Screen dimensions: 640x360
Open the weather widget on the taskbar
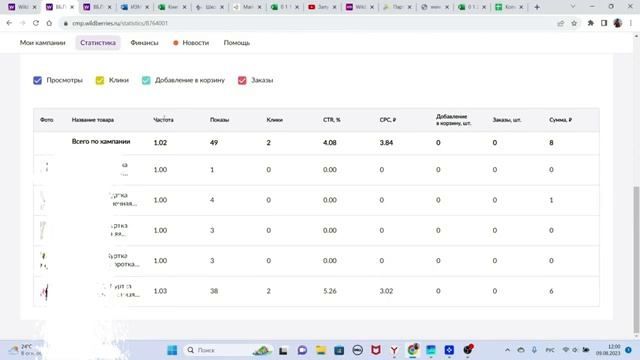tap(24, 350)
